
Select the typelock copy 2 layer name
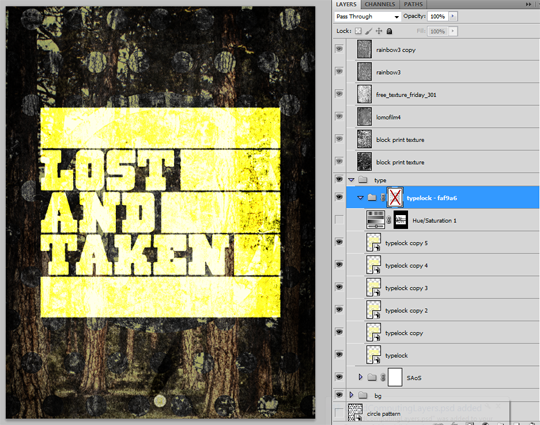point(406,311)
